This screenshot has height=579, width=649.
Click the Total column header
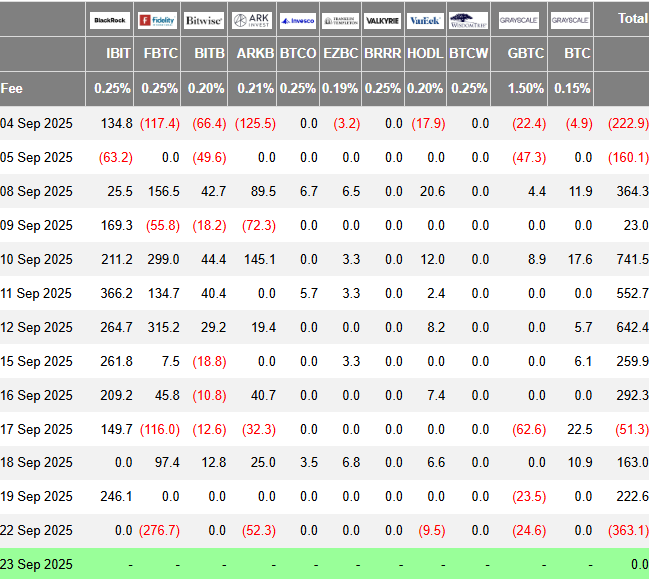point(632,18)
